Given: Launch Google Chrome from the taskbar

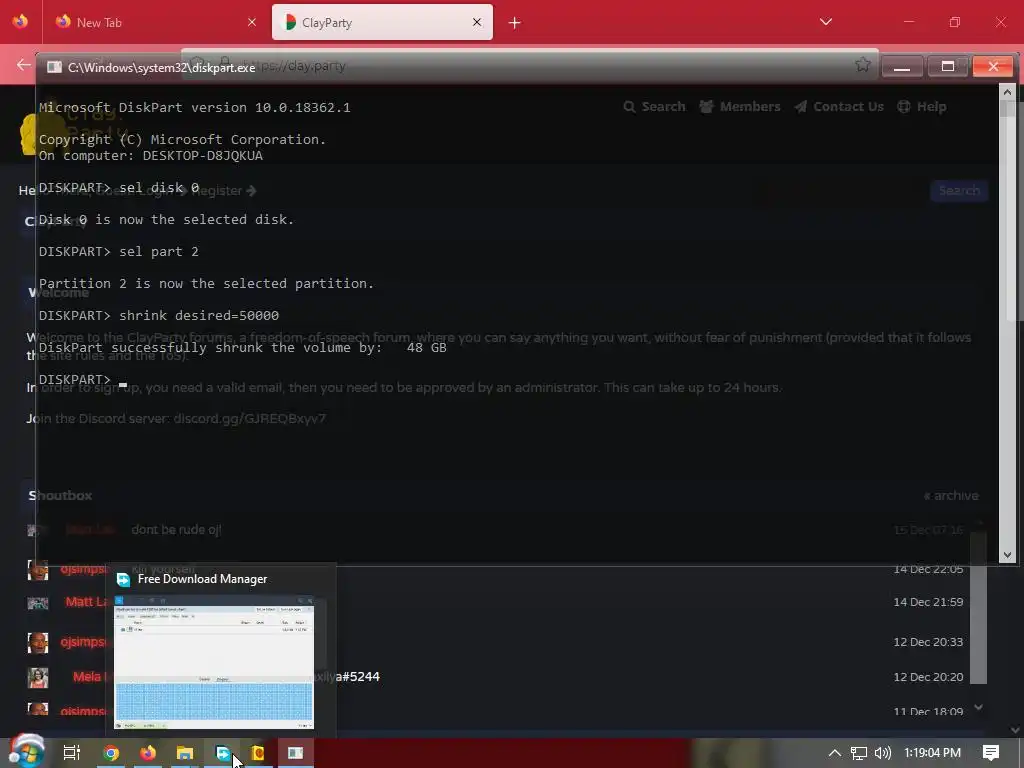Looking at the screenshot, I should pos(111,753).
